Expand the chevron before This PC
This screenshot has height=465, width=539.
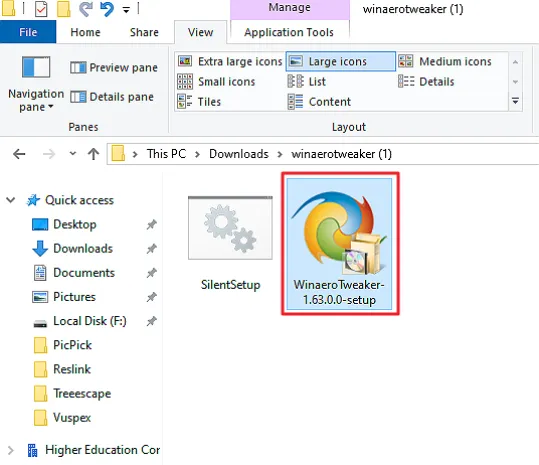click(x=135, y=154)
